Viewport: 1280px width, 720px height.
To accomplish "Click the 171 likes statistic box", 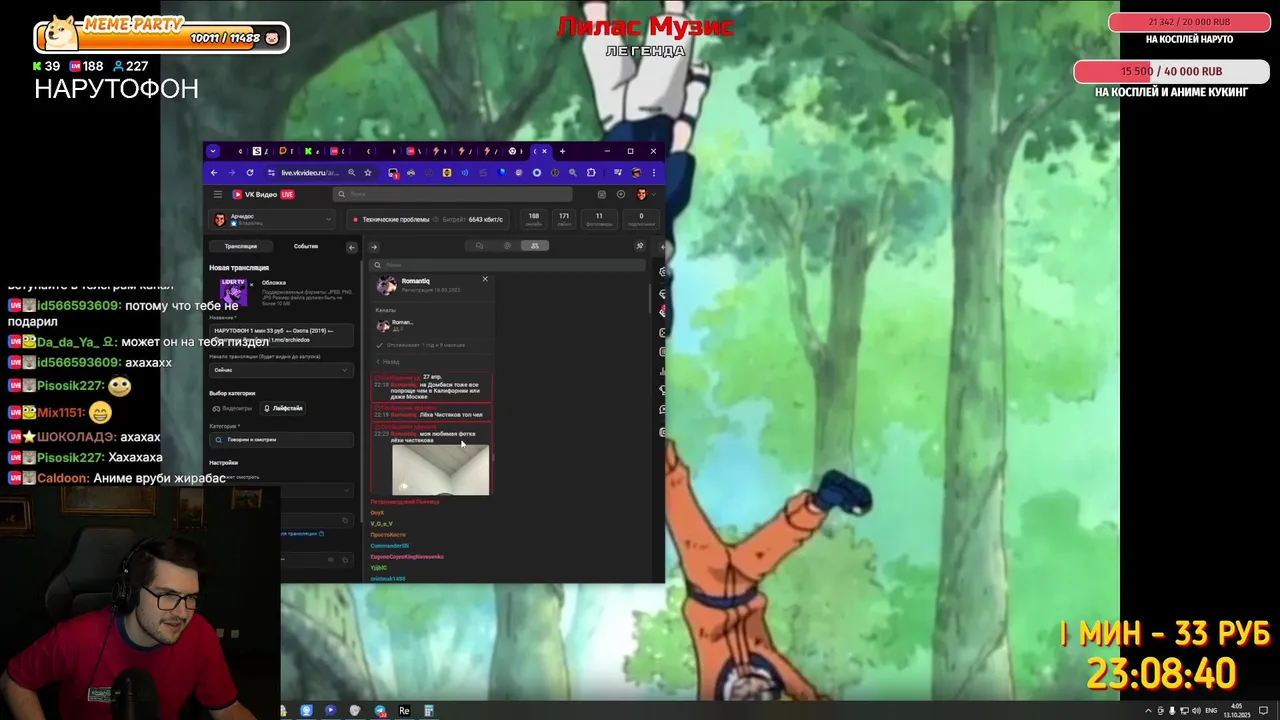I will (x=564, y=219).
